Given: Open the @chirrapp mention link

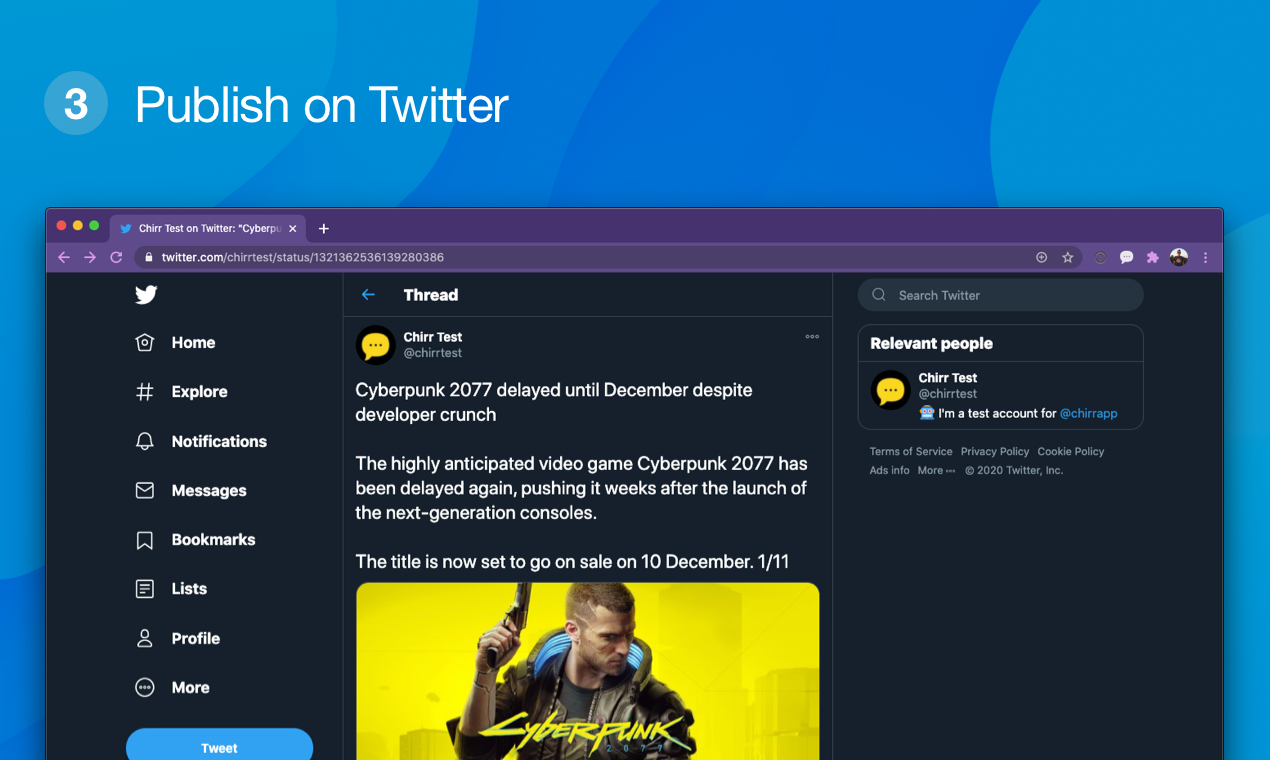Looking at the screenshot, I should coord(1088,413).
